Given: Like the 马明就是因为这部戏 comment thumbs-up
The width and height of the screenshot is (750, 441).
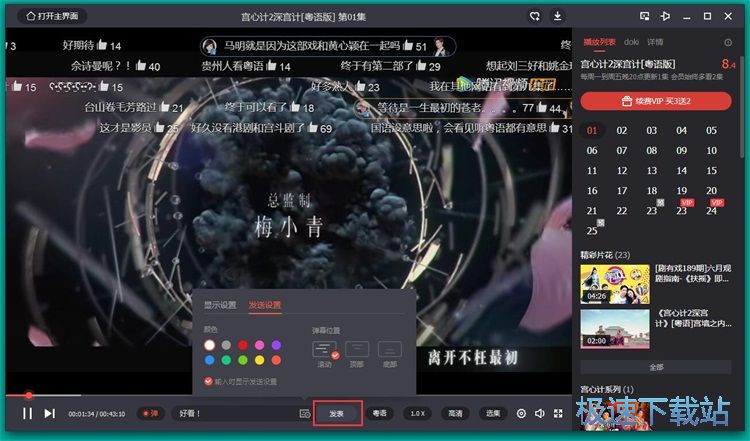Looking at the screenshot, I should click(x=408, y=45).
